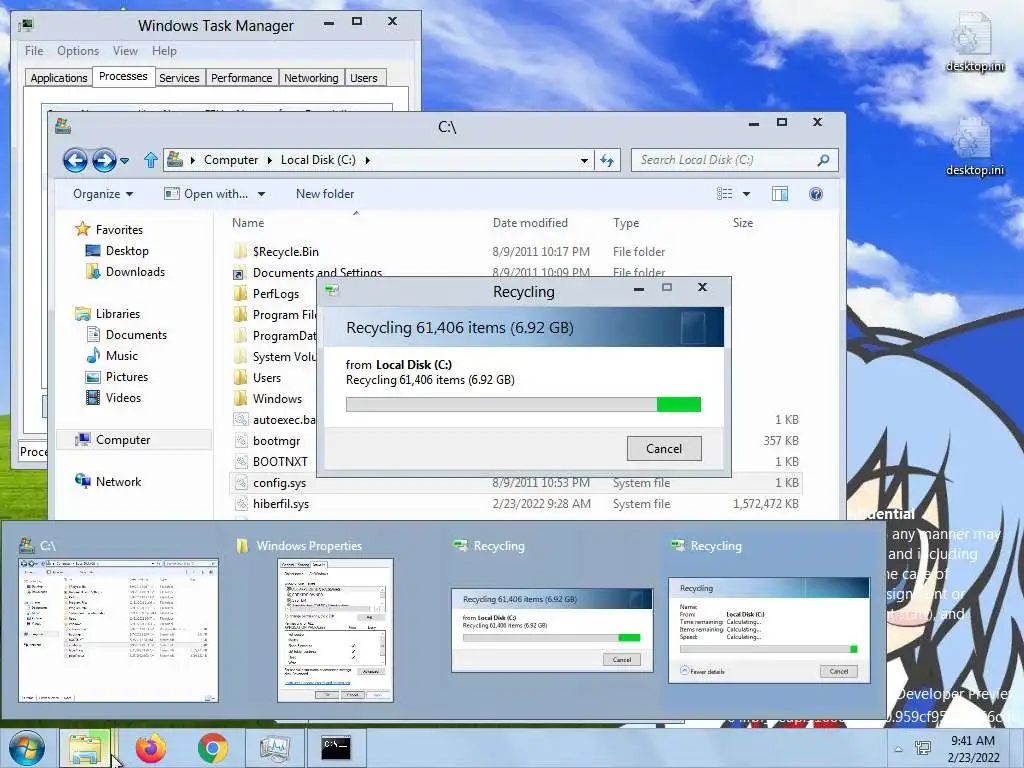The height and width of the screenshot is (768, 1024).
Task: Click Open with... button
Action: 206,194
